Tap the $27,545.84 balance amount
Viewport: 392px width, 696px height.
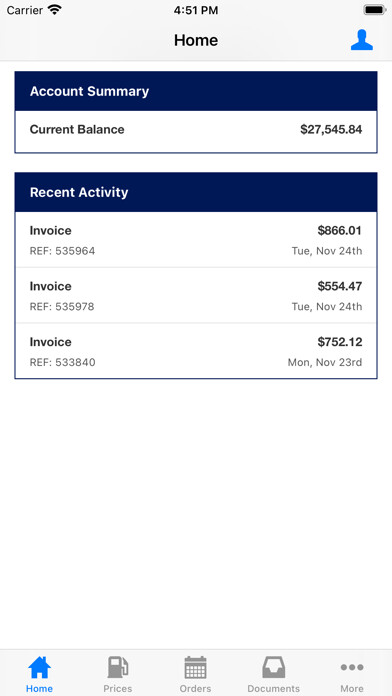331,130
